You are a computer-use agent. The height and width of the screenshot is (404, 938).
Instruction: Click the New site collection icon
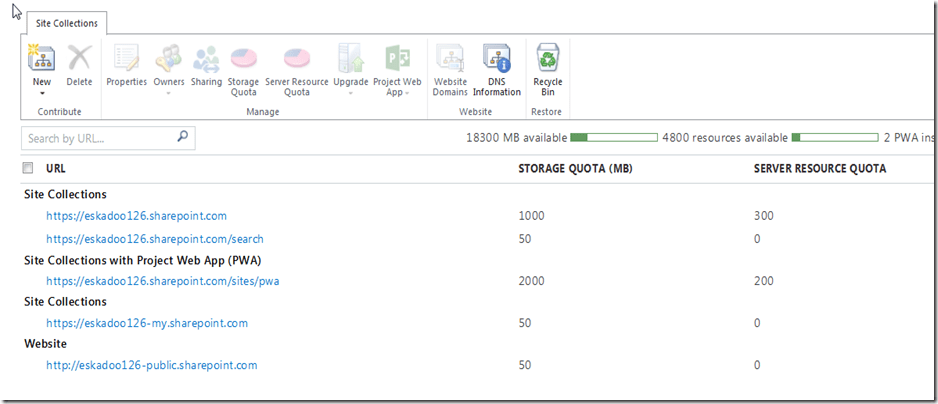[x=42, y=57]
